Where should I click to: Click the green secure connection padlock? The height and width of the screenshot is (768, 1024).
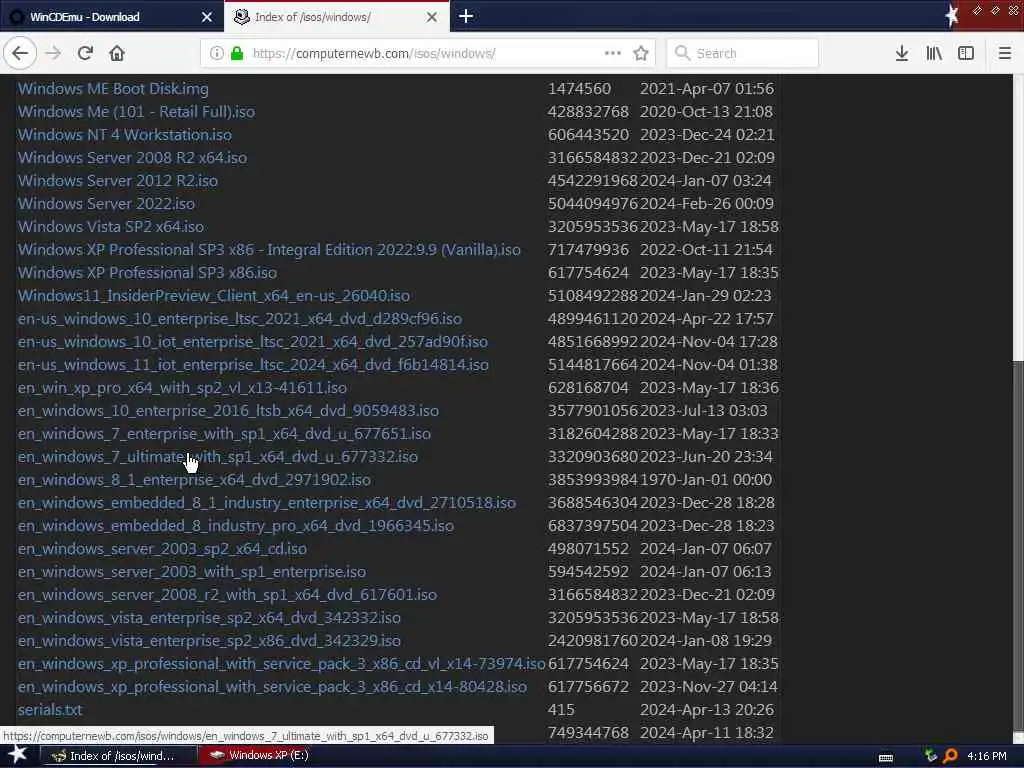[x=237, y=53]
